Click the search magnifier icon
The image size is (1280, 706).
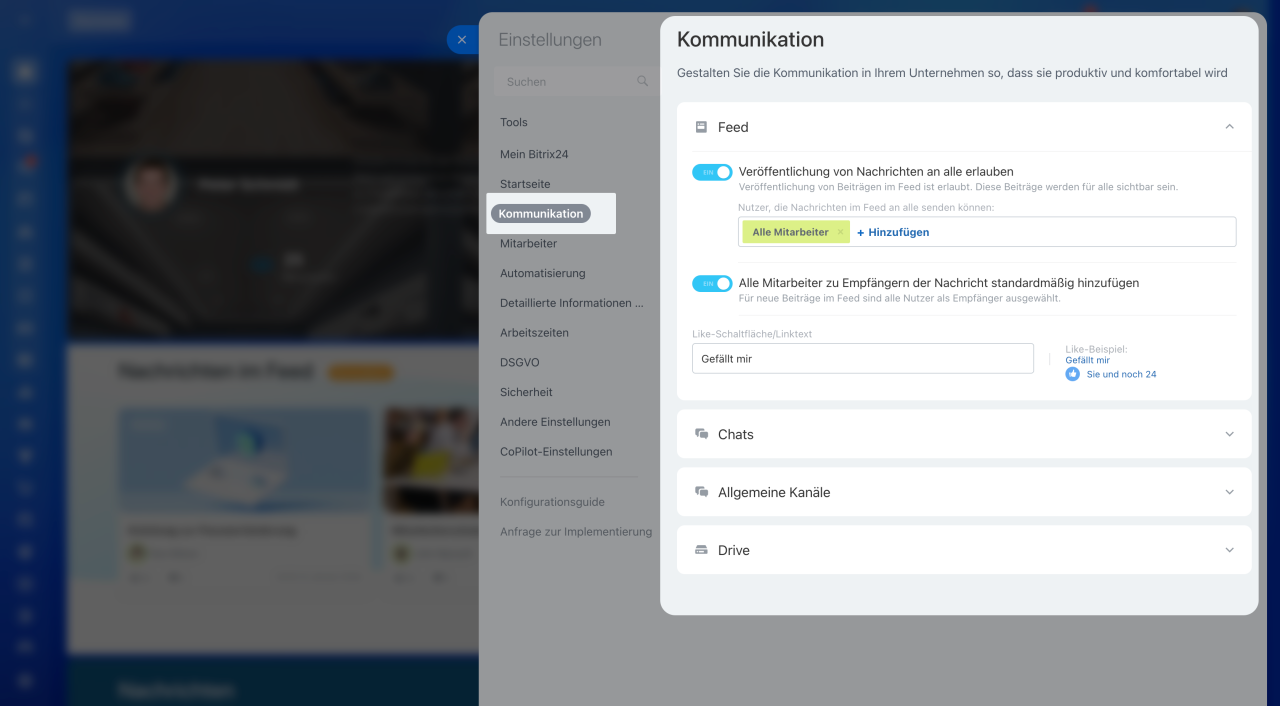pos(643,81)
